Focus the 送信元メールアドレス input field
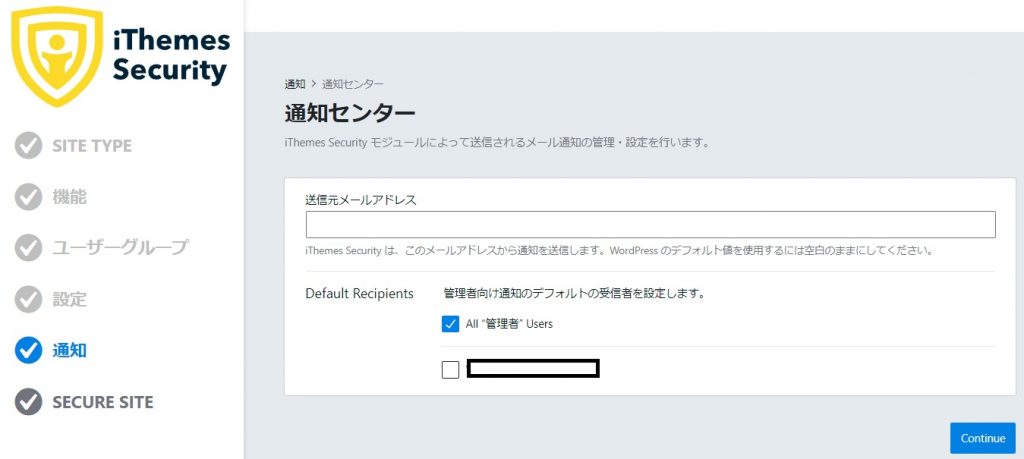Image resolution: width=1024 pixels, height=459 pixels. (x=650, y=225)
